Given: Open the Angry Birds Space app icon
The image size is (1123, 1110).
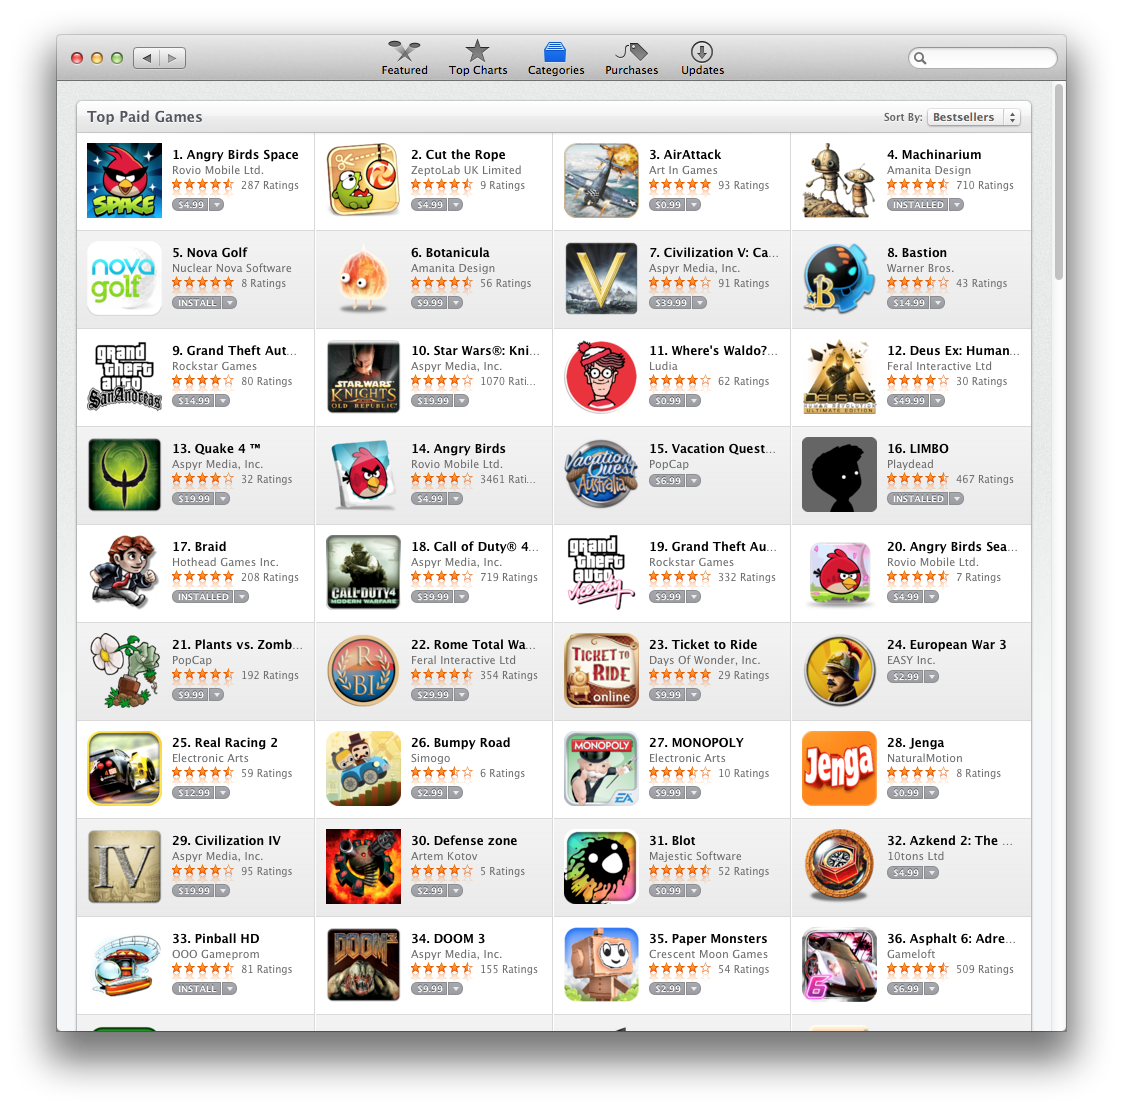Looking at the screenshot, I should pyautogui.click(x=125, y=180).
